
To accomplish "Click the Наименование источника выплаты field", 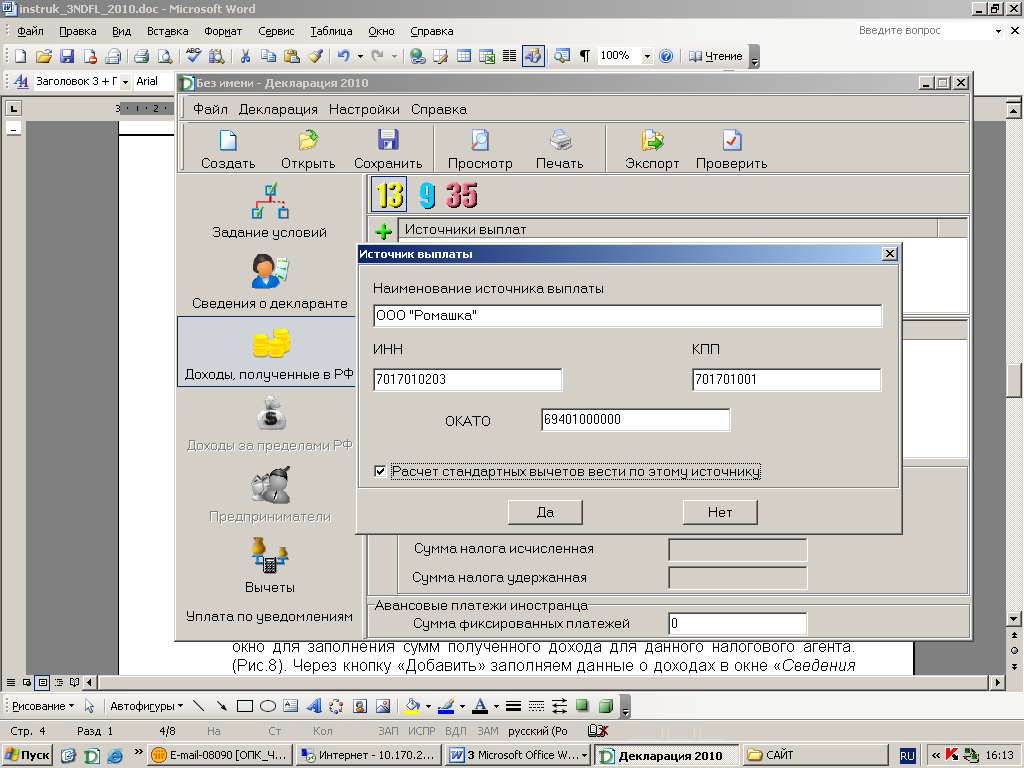I will [x=628, y=315].
